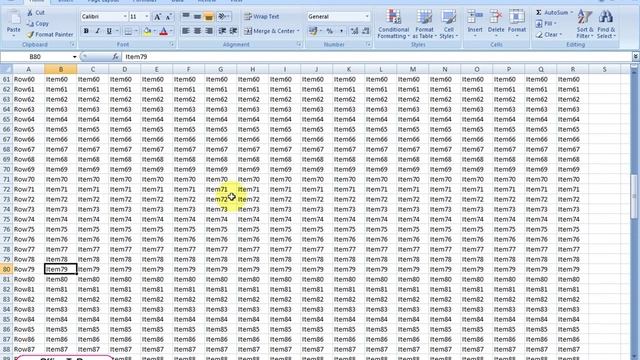
Task: Expand the Merge & Center dropdown arrow
Action: (x=298, y=31)
